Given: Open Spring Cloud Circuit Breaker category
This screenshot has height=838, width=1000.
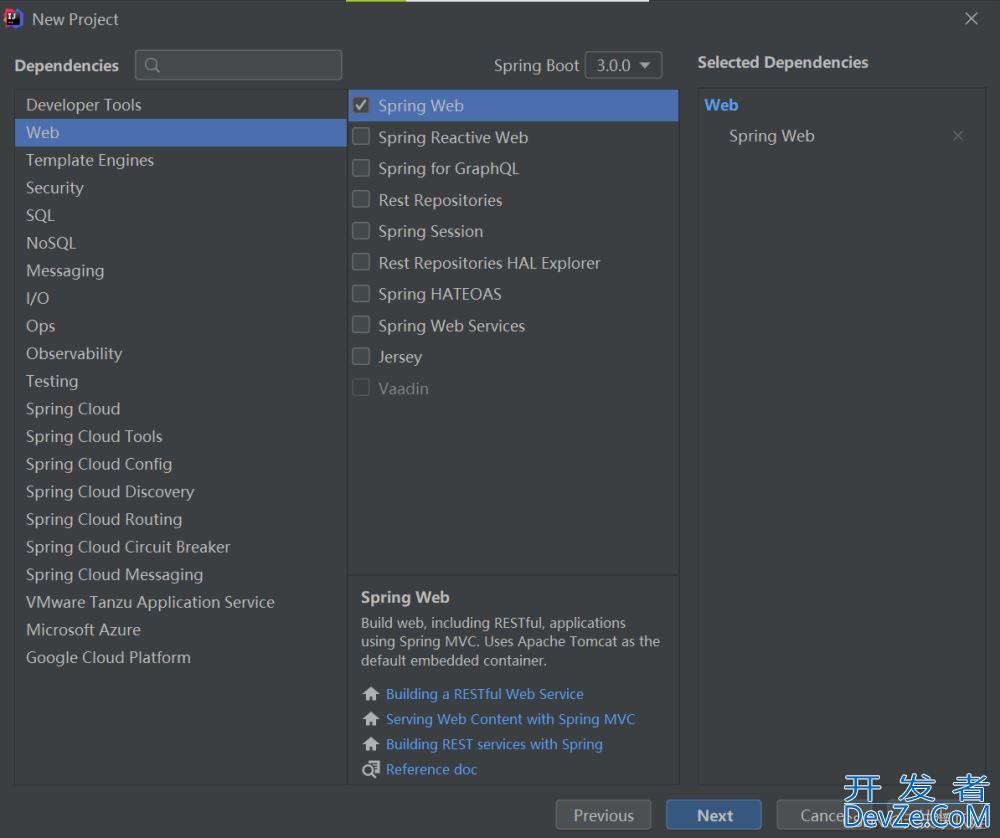Looking at the screenshot, I should click(x=180, y=547).
